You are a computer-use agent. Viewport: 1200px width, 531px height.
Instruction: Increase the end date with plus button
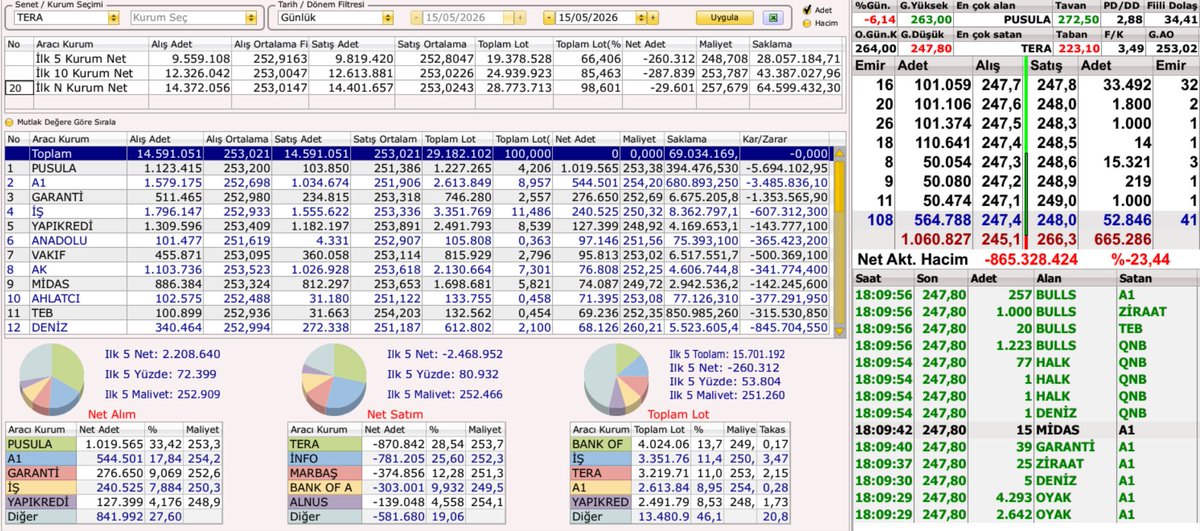652,18
